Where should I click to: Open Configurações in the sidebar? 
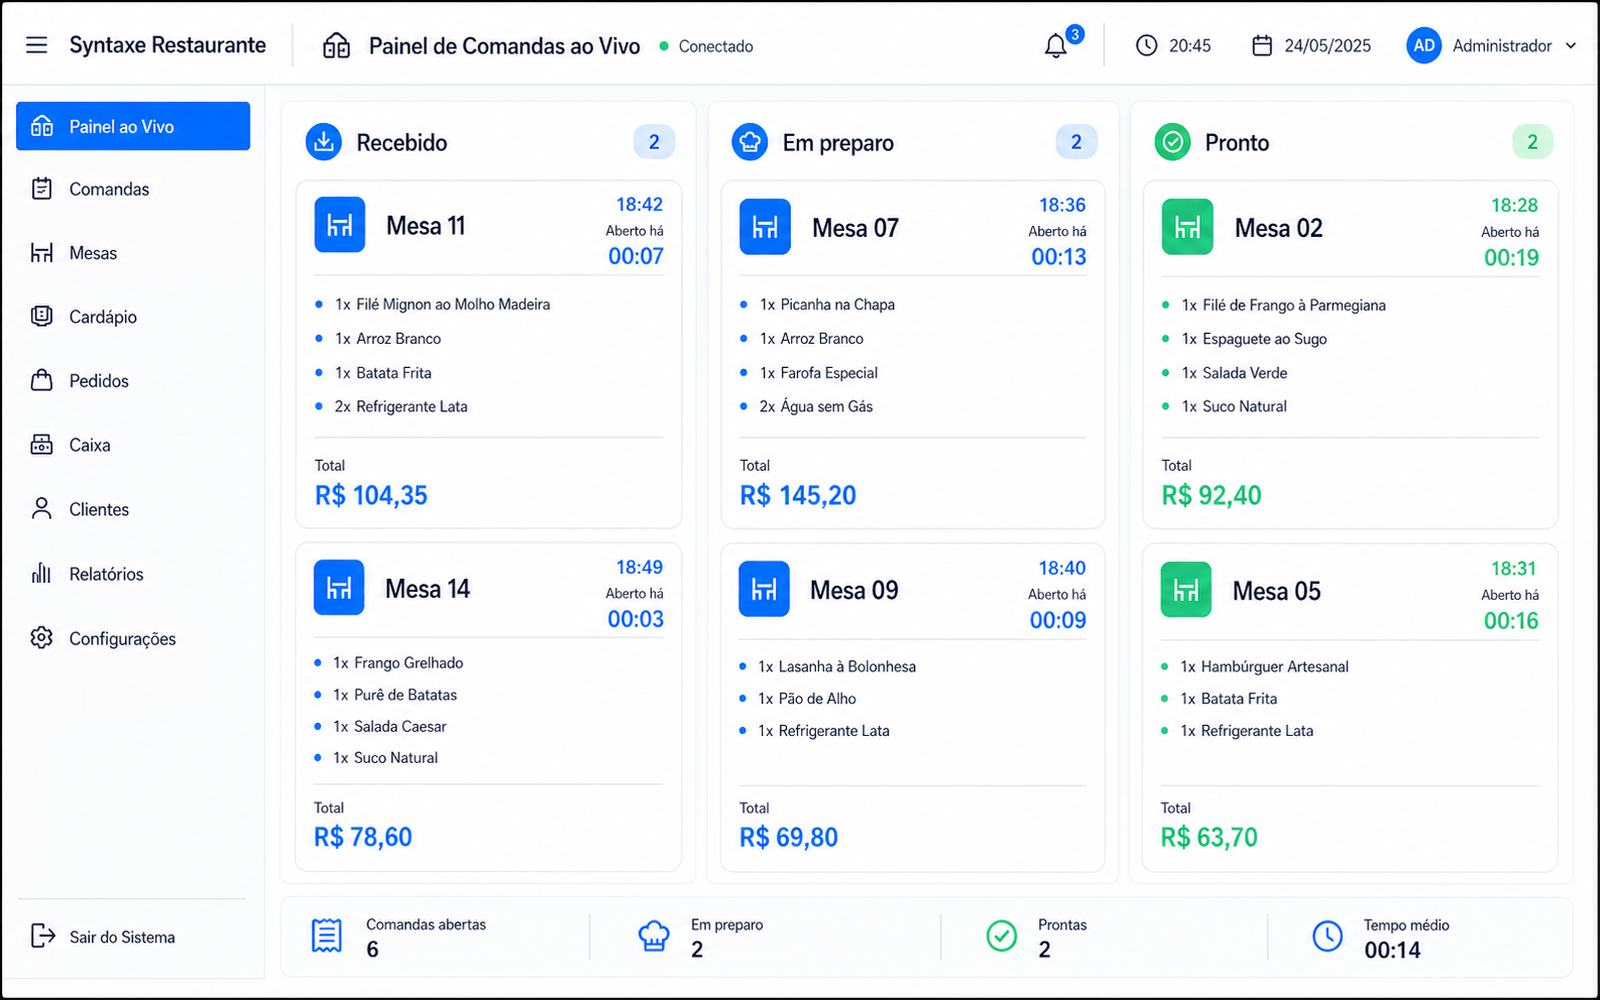coord(133,638)
